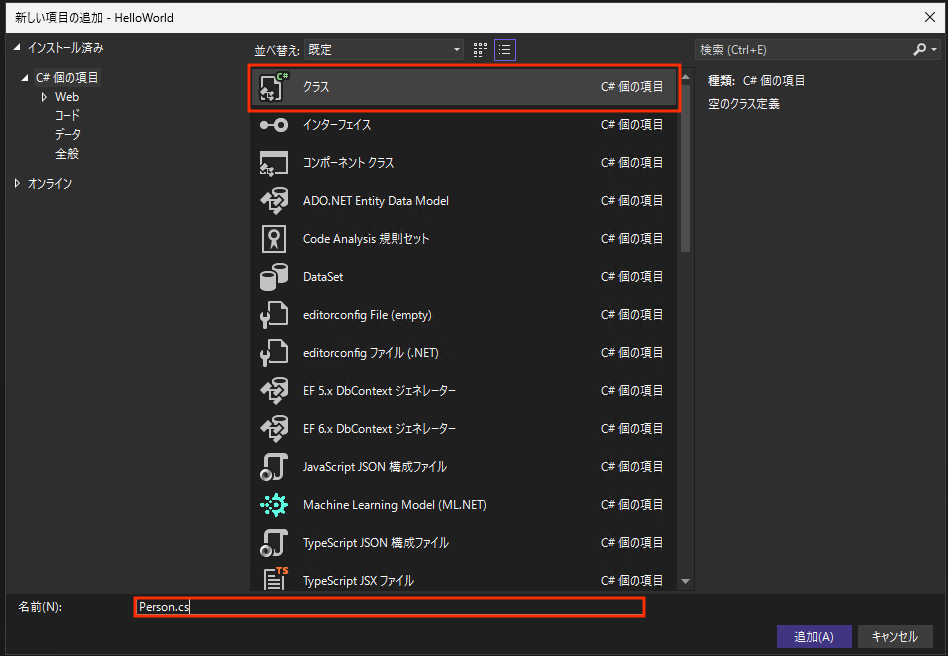Close the 新しい項目の追加 dialog

click(930, 18)
